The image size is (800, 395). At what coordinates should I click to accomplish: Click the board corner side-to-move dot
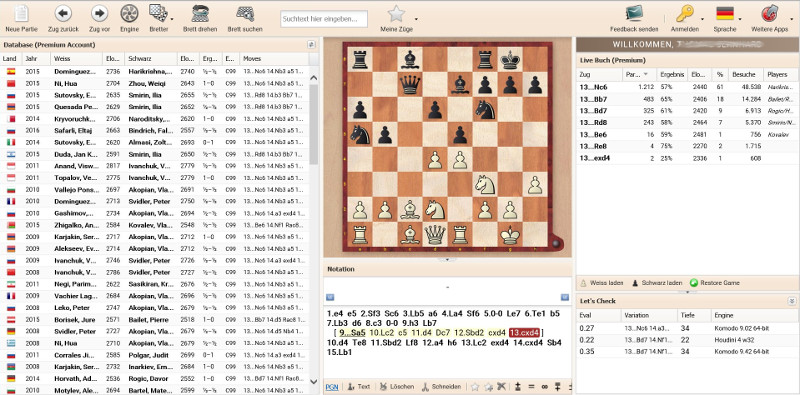click(557, 243)
